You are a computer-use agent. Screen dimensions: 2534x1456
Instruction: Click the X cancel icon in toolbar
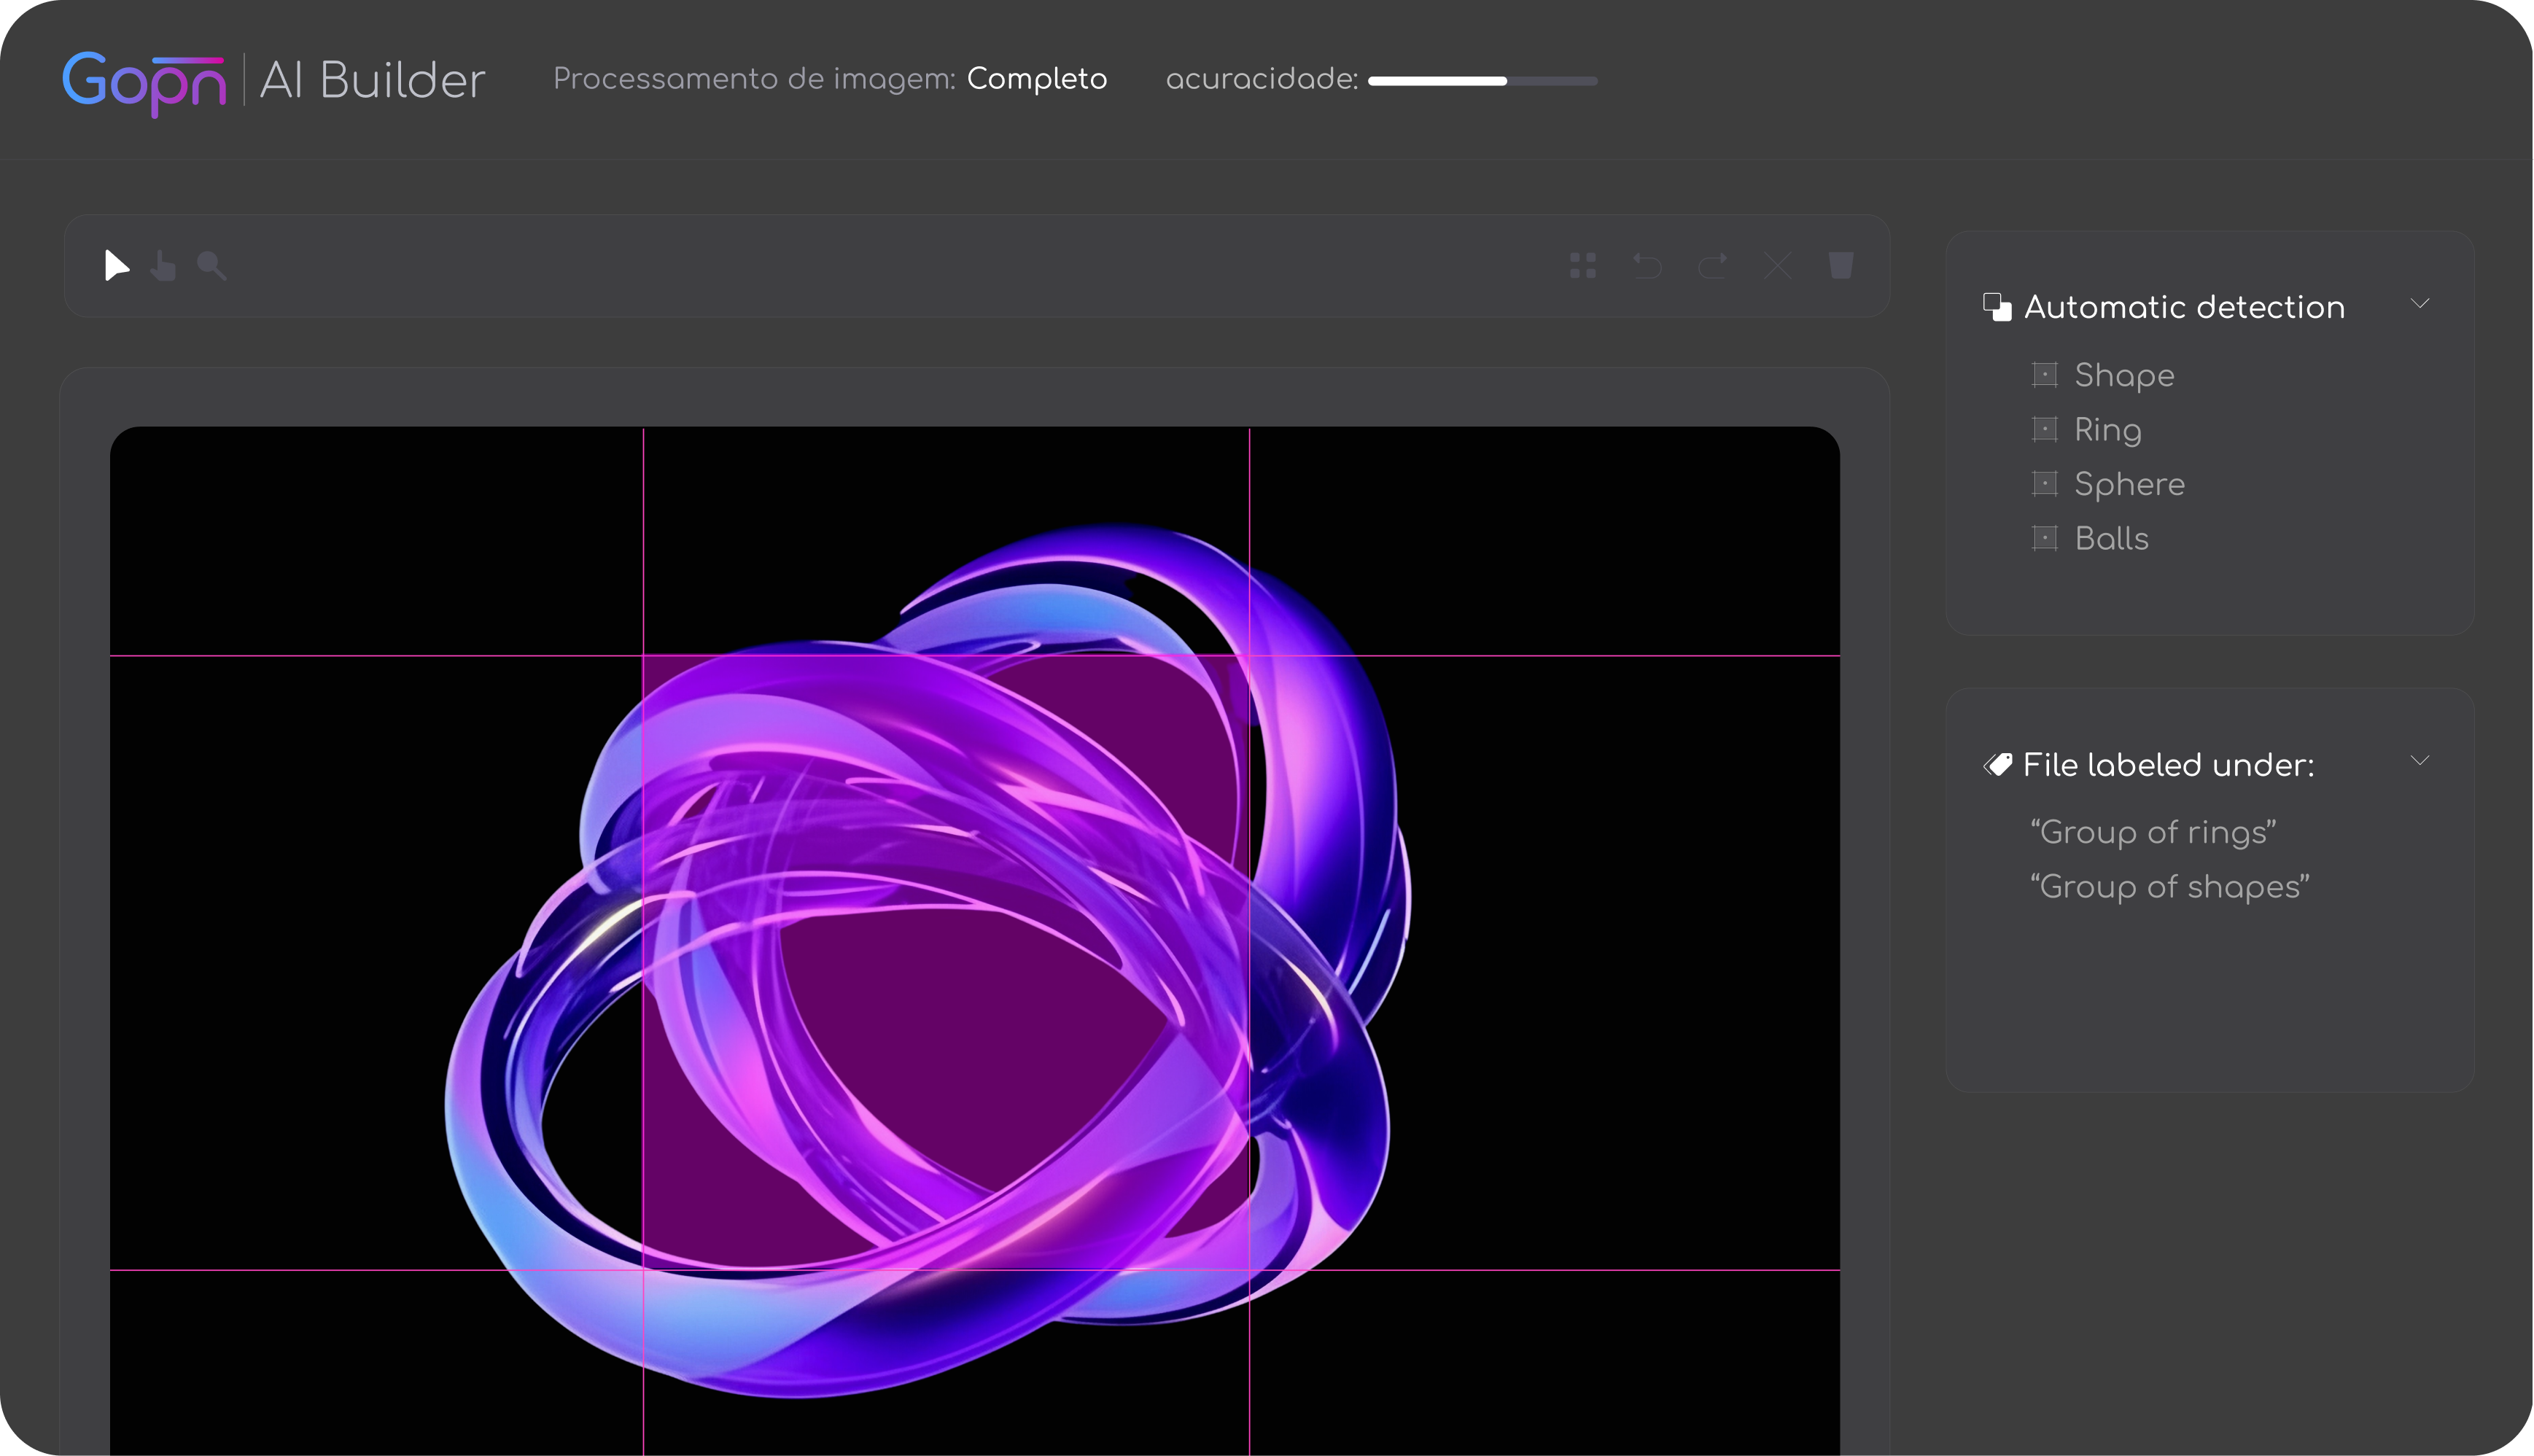pyautogui.click(x=1777, y=266)
